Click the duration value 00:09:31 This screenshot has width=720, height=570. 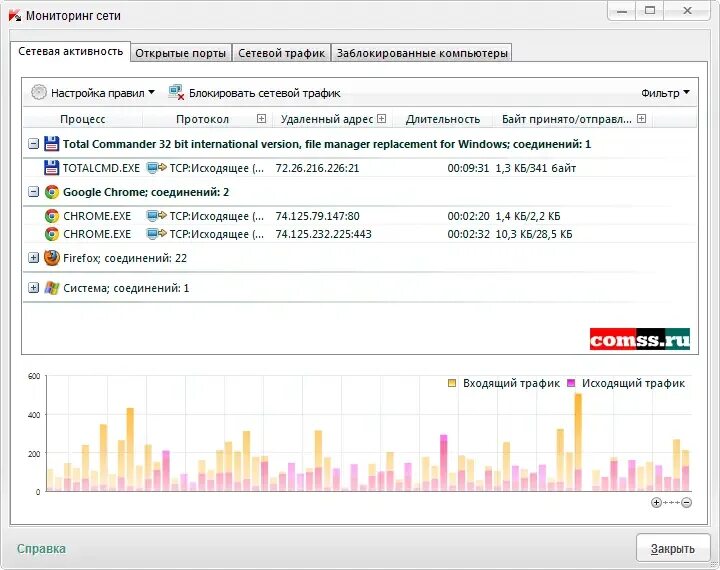coord(468,168)
